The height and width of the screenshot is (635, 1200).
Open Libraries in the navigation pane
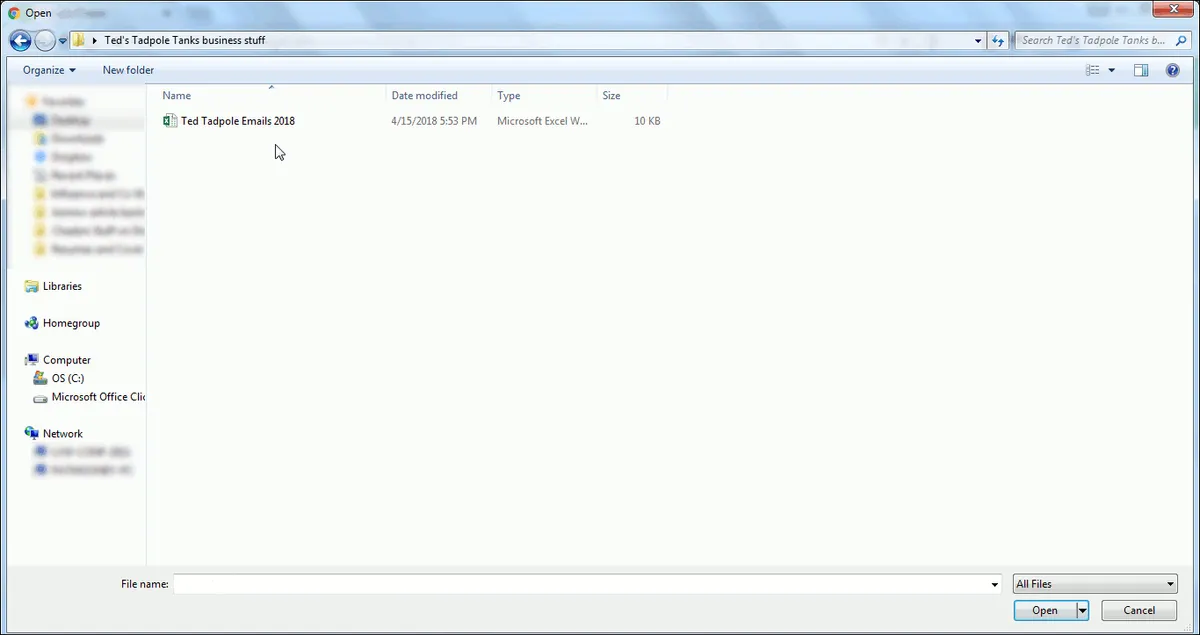pyautogui.click(x=62, y=286)
